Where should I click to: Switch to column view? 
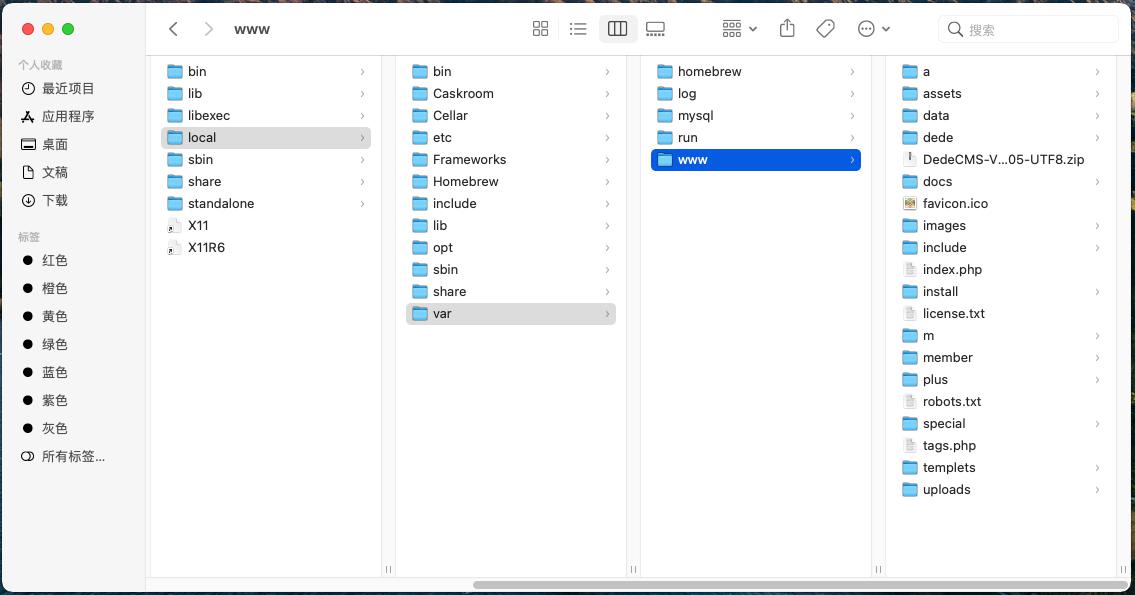pyautogui.click(x=617, y=29)
